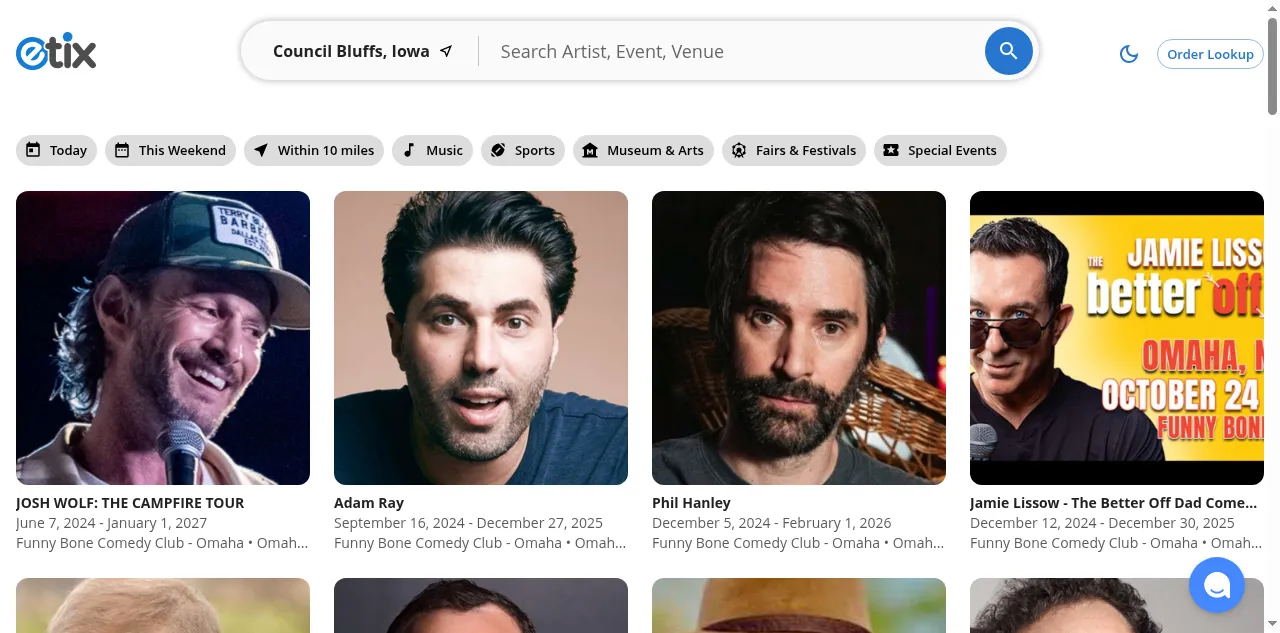Open the chat support bubble

[x=1216, y=585]
